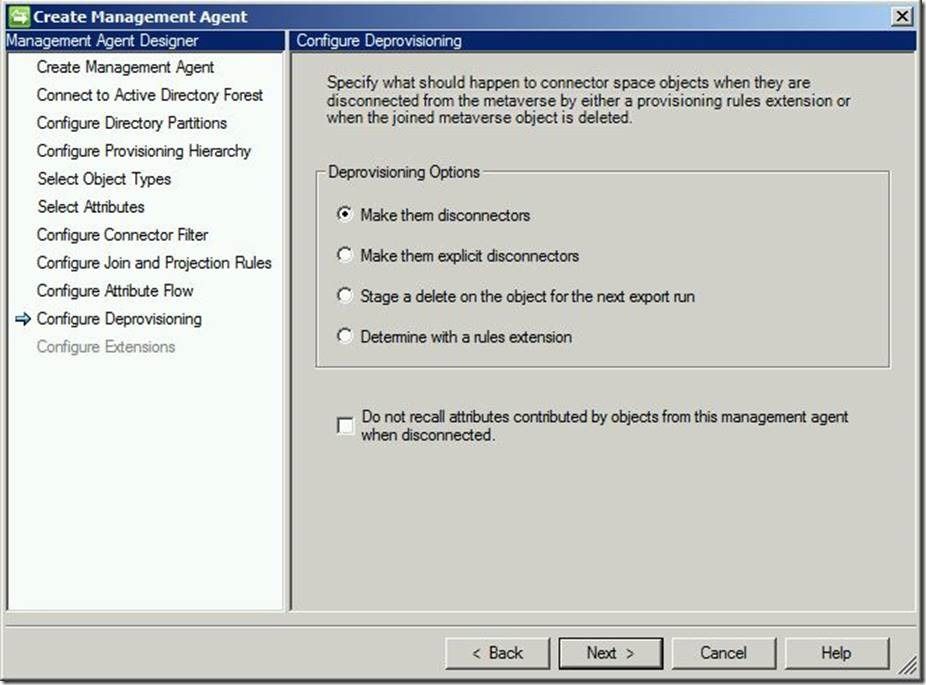This screenshot has width=926, height=685.
Task: Close the Create Management Agent dialog
Action: coord(902,16)
